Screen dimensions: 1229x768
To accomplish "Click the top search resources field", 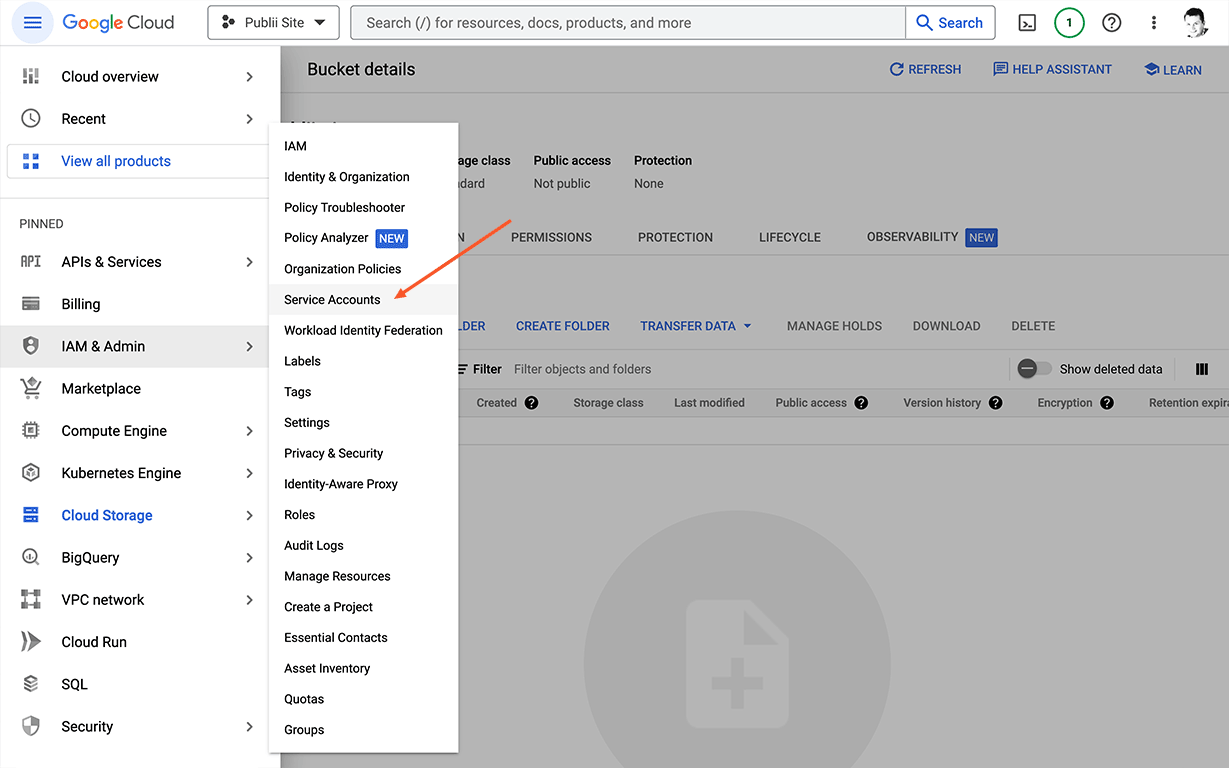I will [x=628, y=22].
